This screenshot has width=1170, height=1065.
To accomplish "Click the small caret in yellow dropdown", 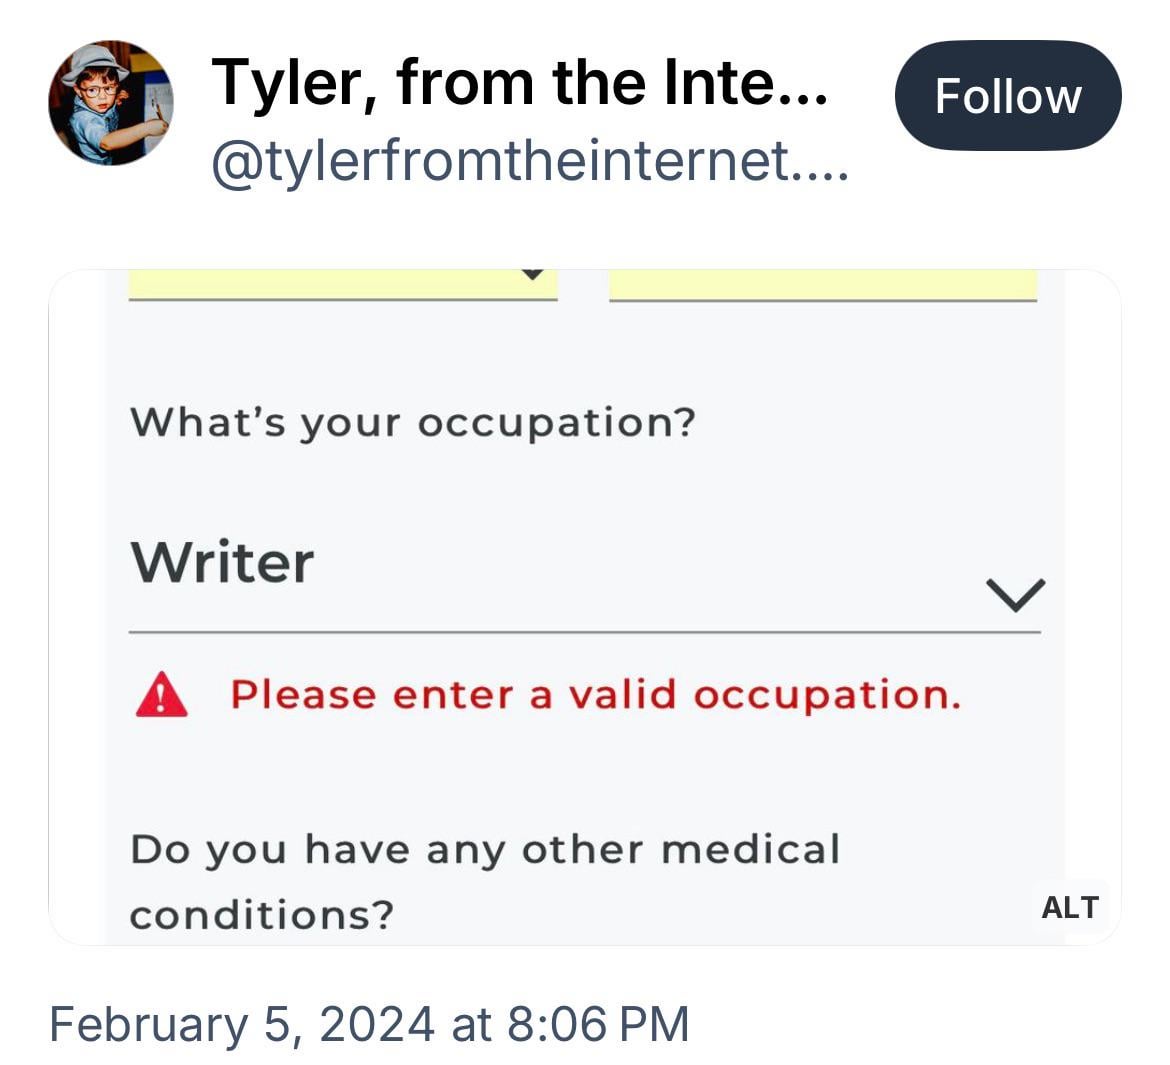I will click(534, 274).
